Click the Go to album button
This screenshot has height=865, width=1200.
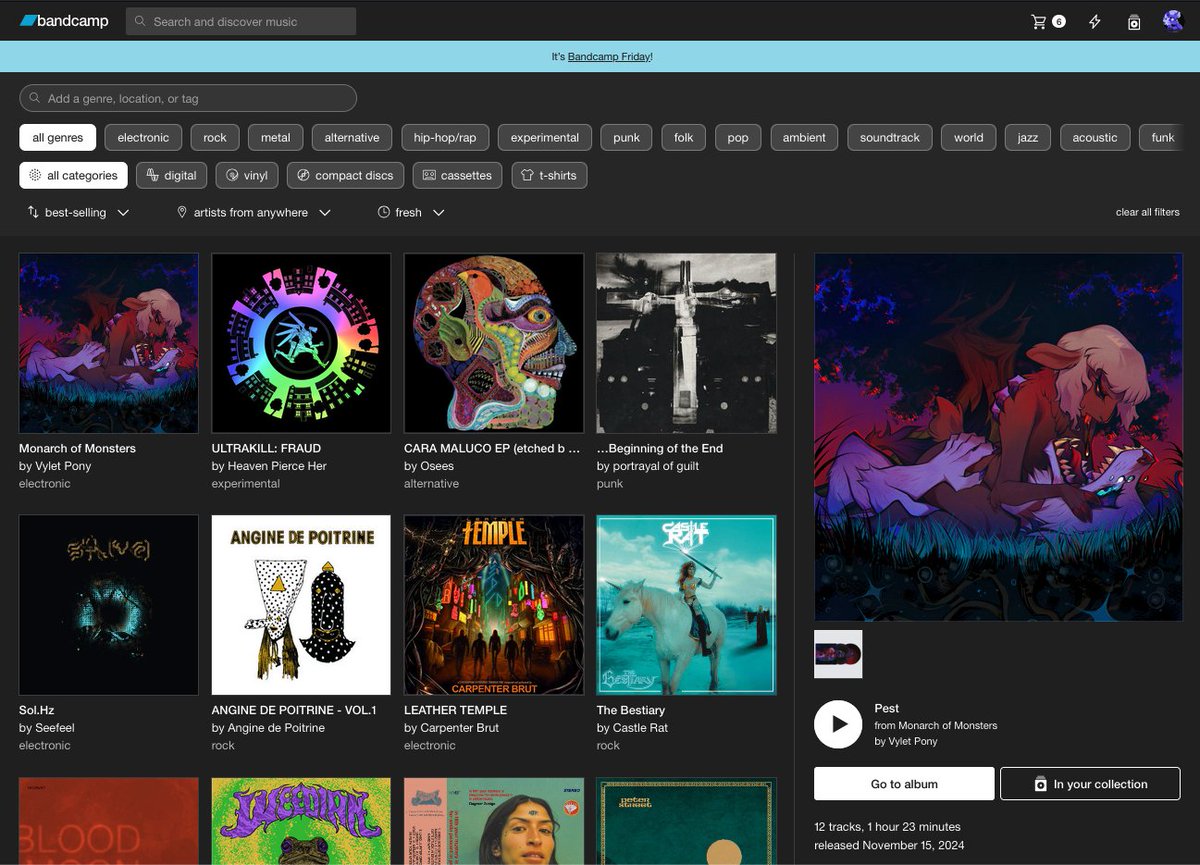point(904,784)
